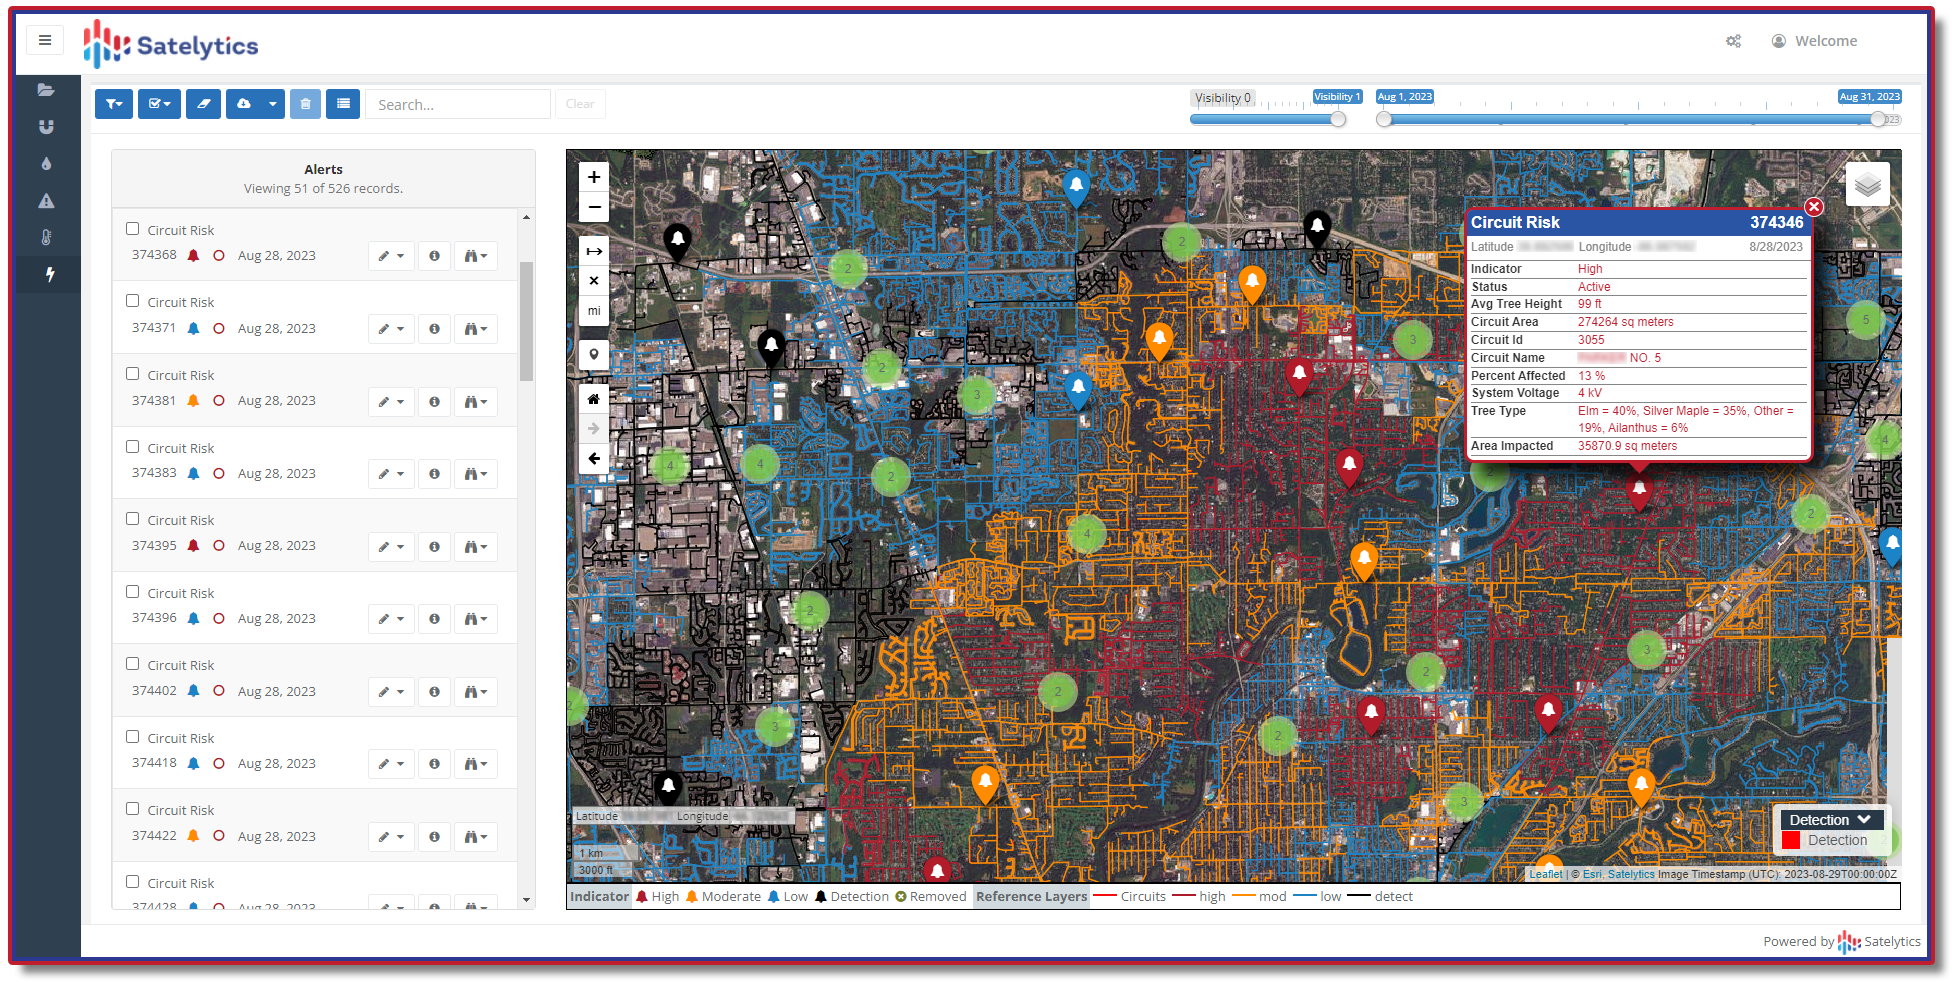Open the hamburger navigation menu
The height and width of the screenshot is (983, 1952).
45,41
